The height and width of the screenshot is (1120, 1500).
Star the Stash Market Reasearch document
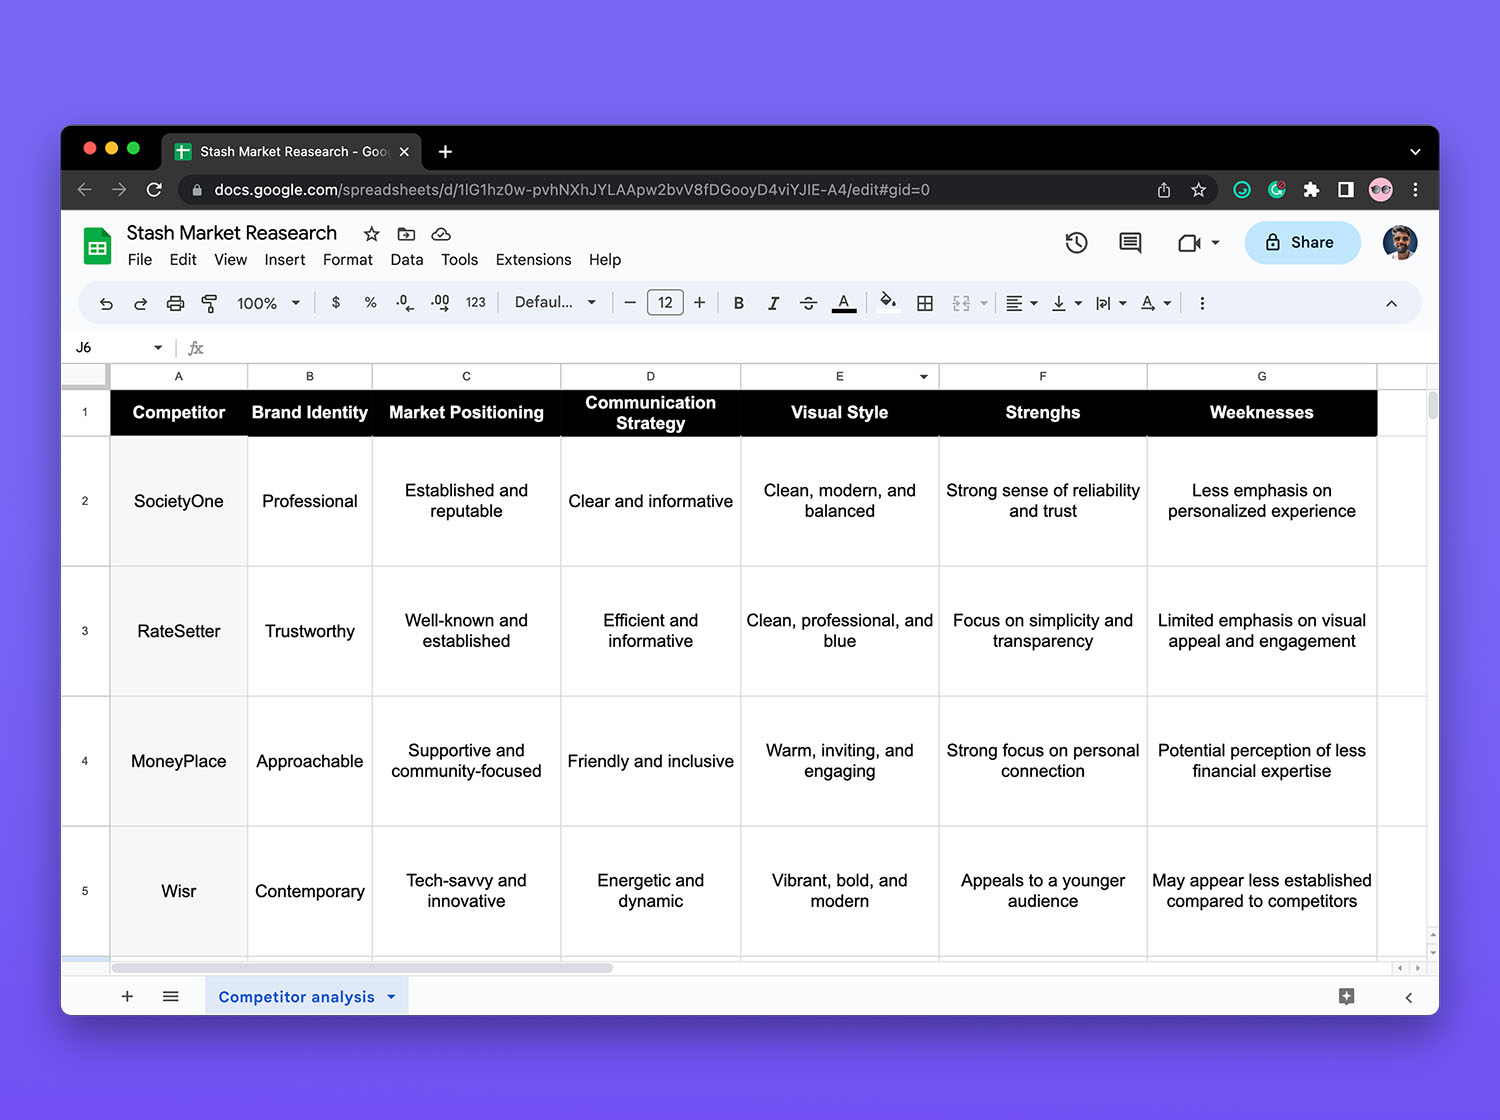(x=371, y=234)
